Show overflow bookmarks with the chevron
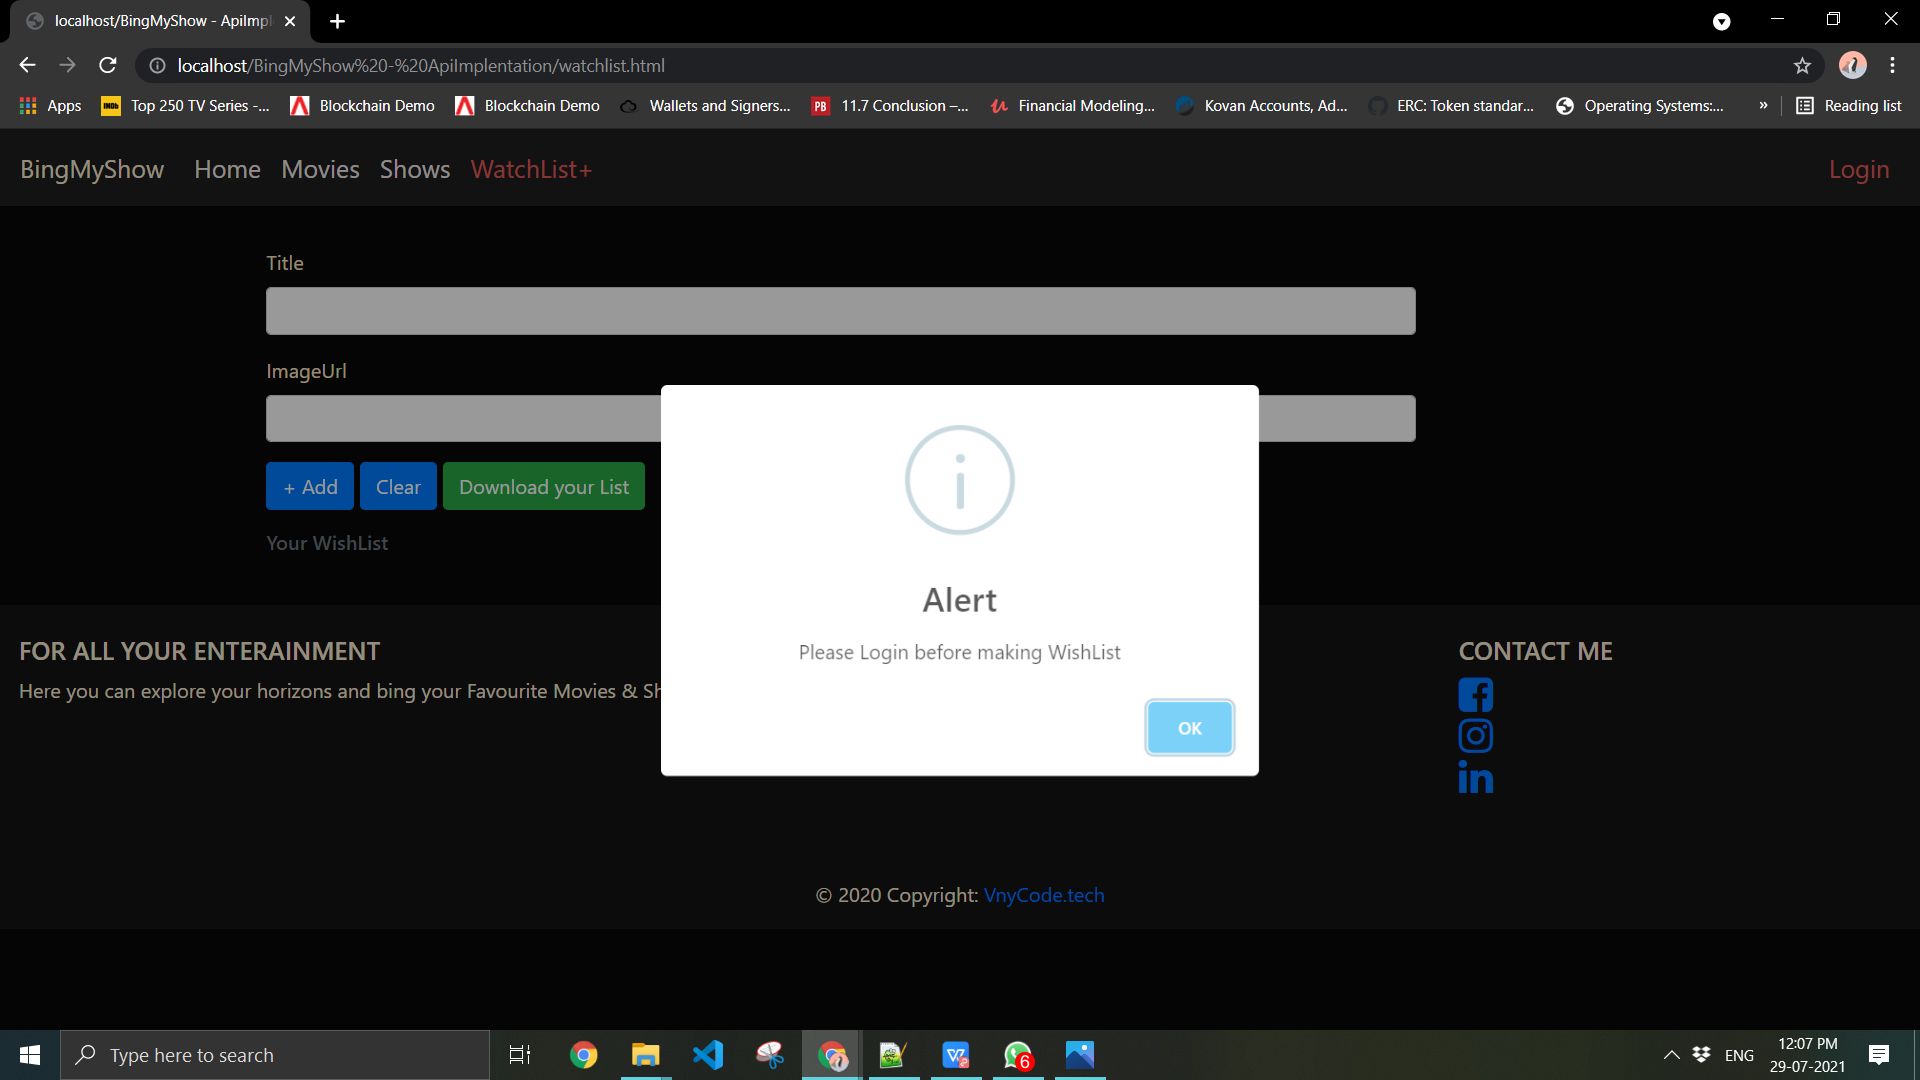Viewport: 1920px width, 1080px height. click(x=1764, y=105)
